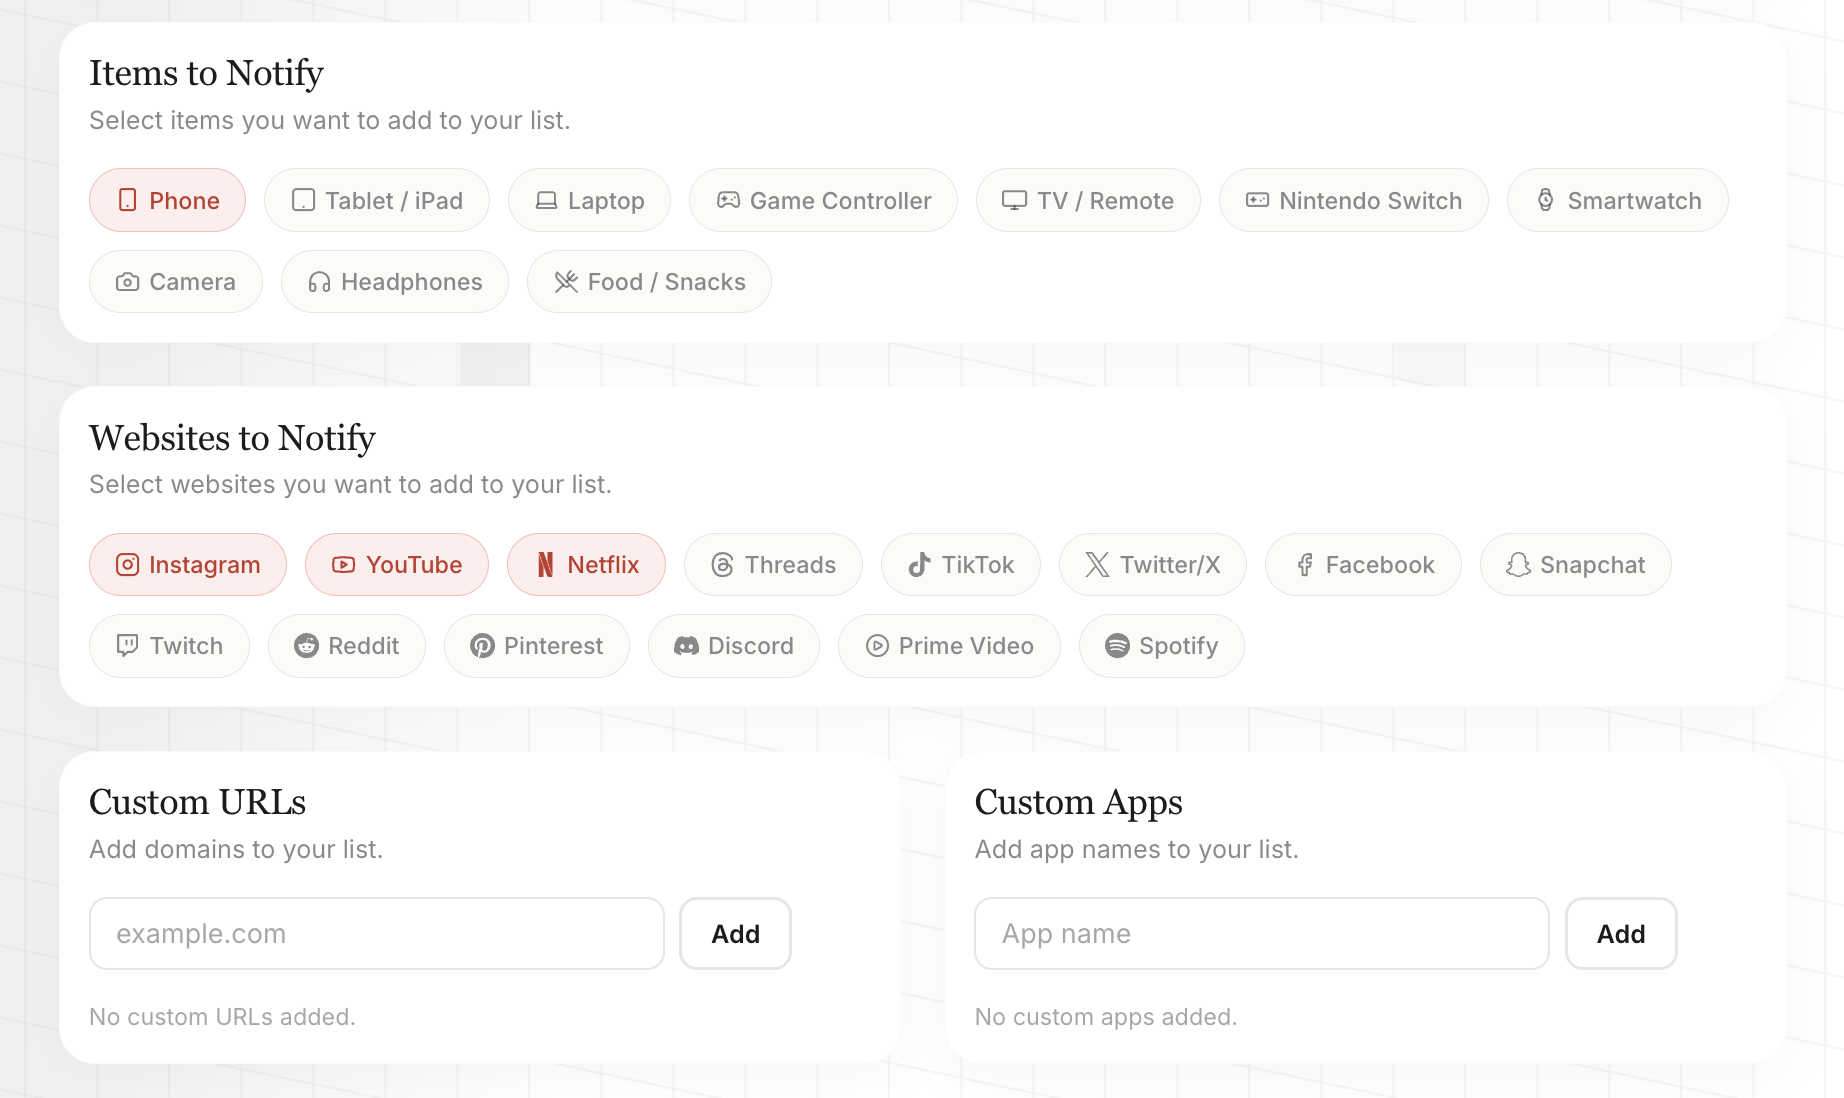1844x1098 pixels.
Task: Click the watch icon in Smartwatch chip
Action: [x=1546, y=200]
